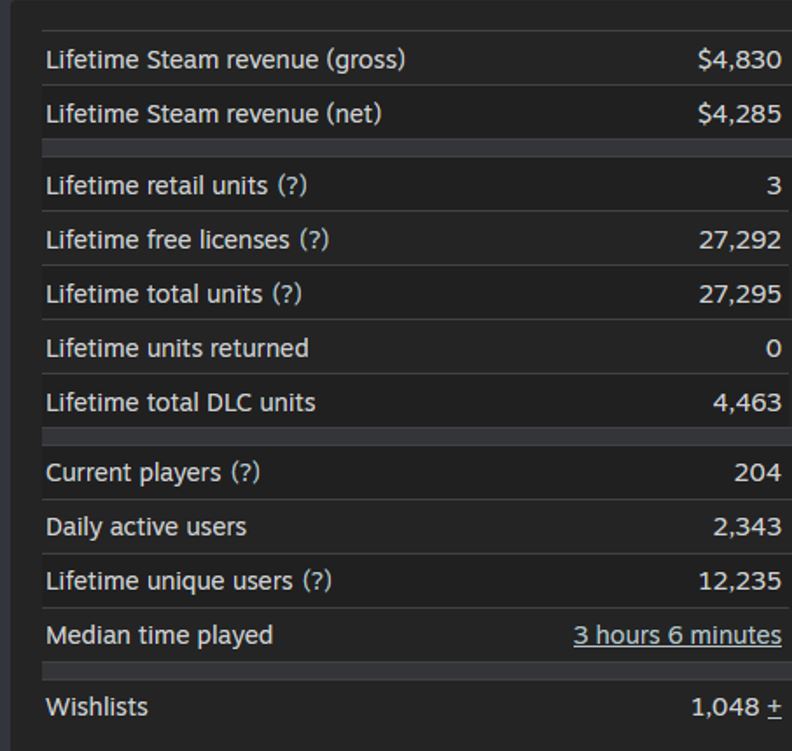
Task: Select the Lifetime total DLC units label
Action: [180, 402]
